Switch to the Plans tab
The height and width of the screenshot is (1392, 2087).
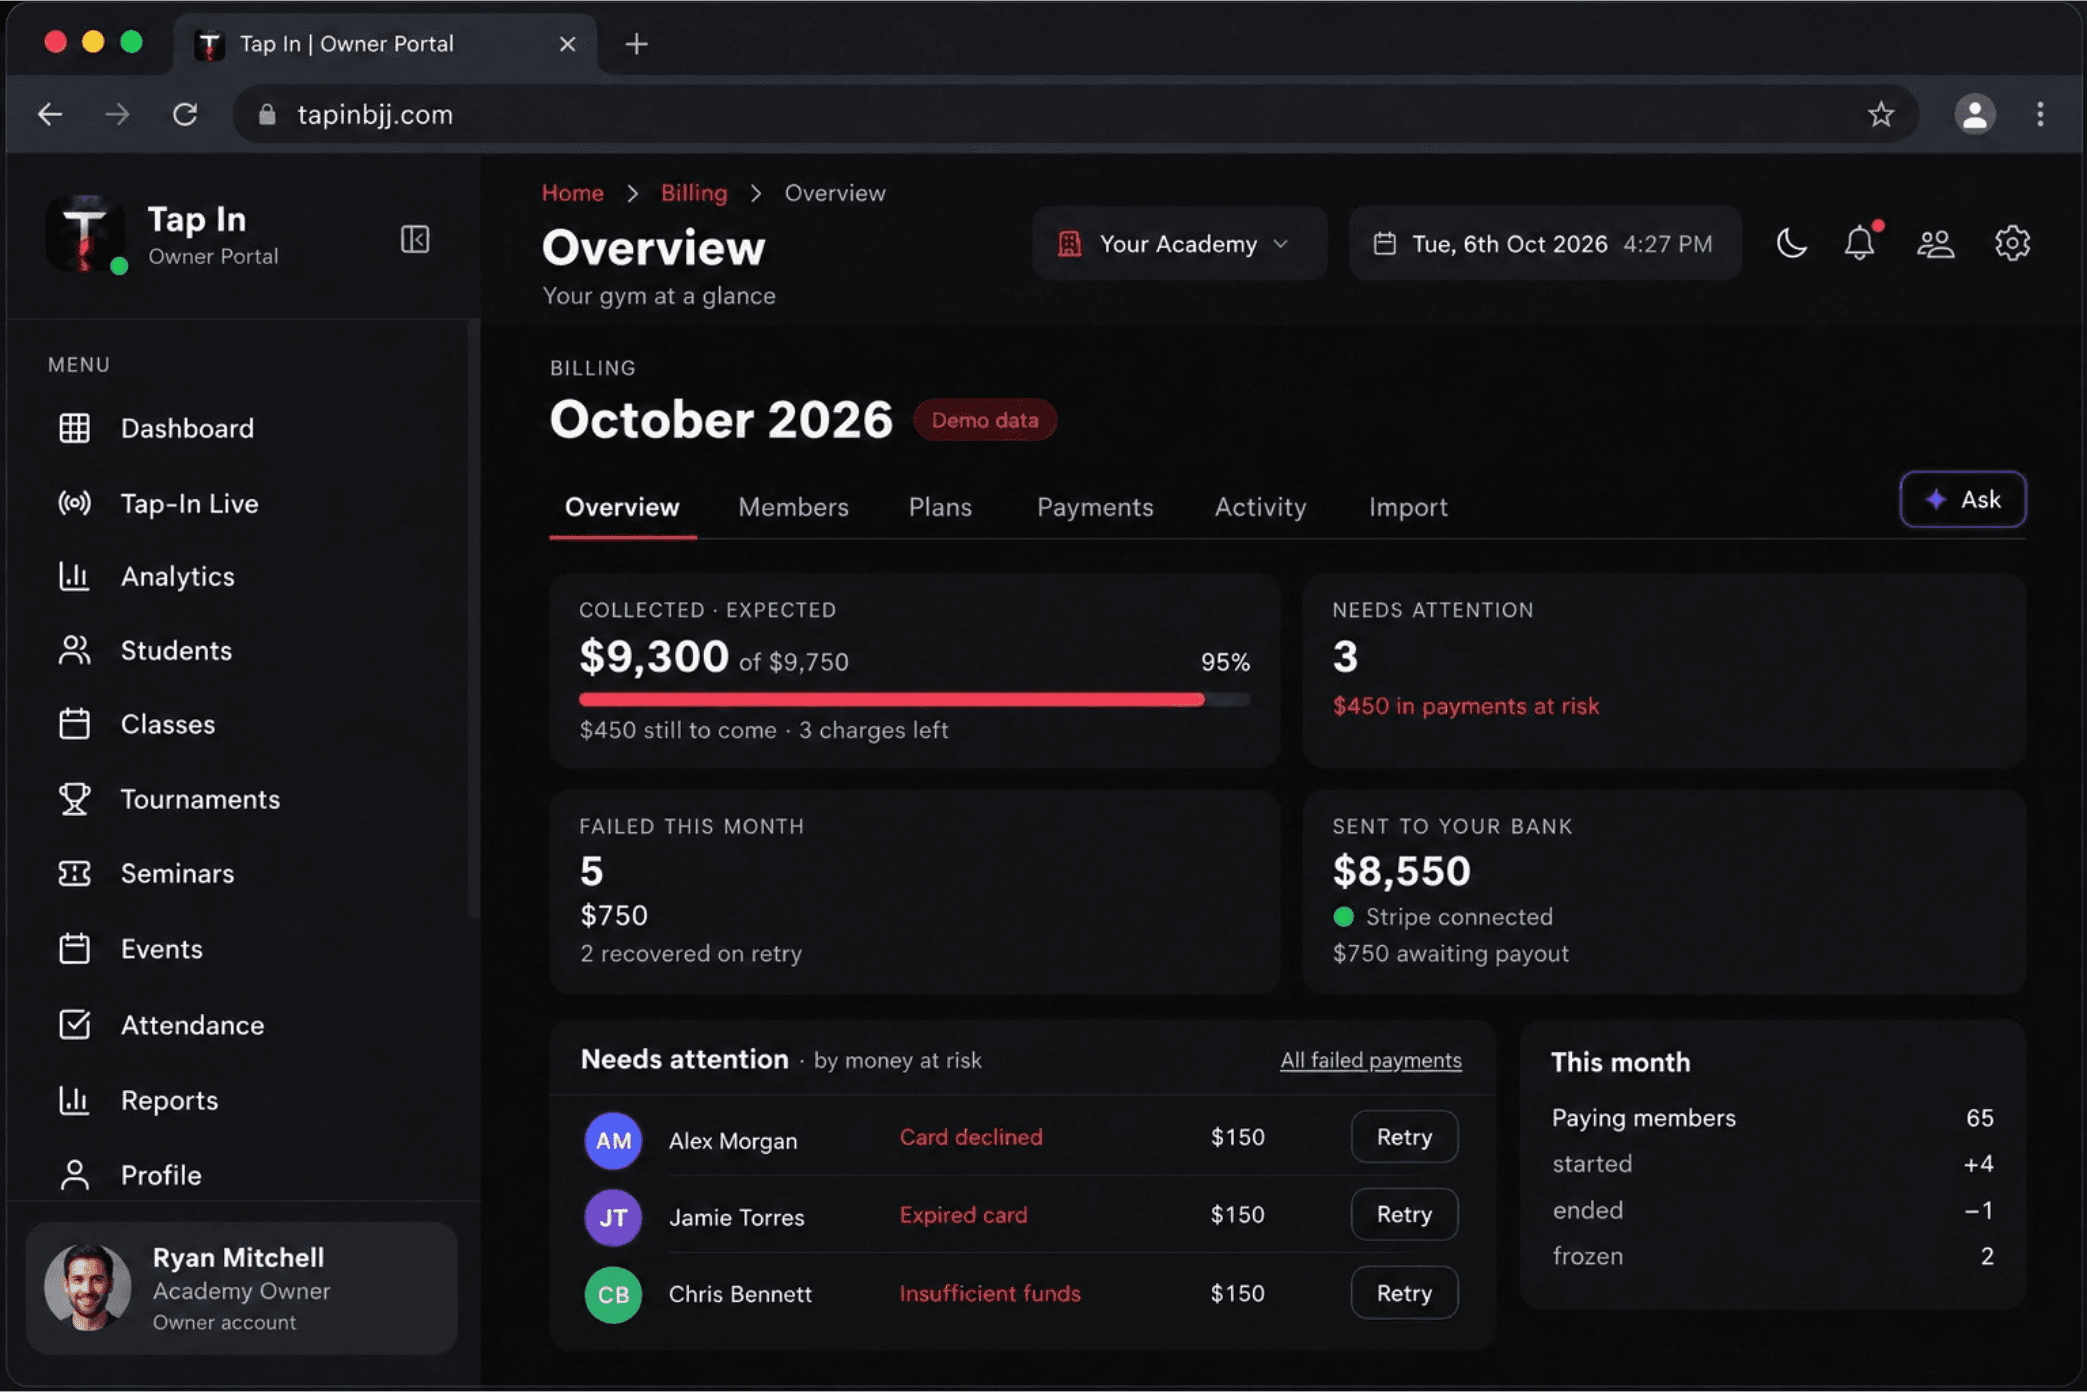point(940,507)
